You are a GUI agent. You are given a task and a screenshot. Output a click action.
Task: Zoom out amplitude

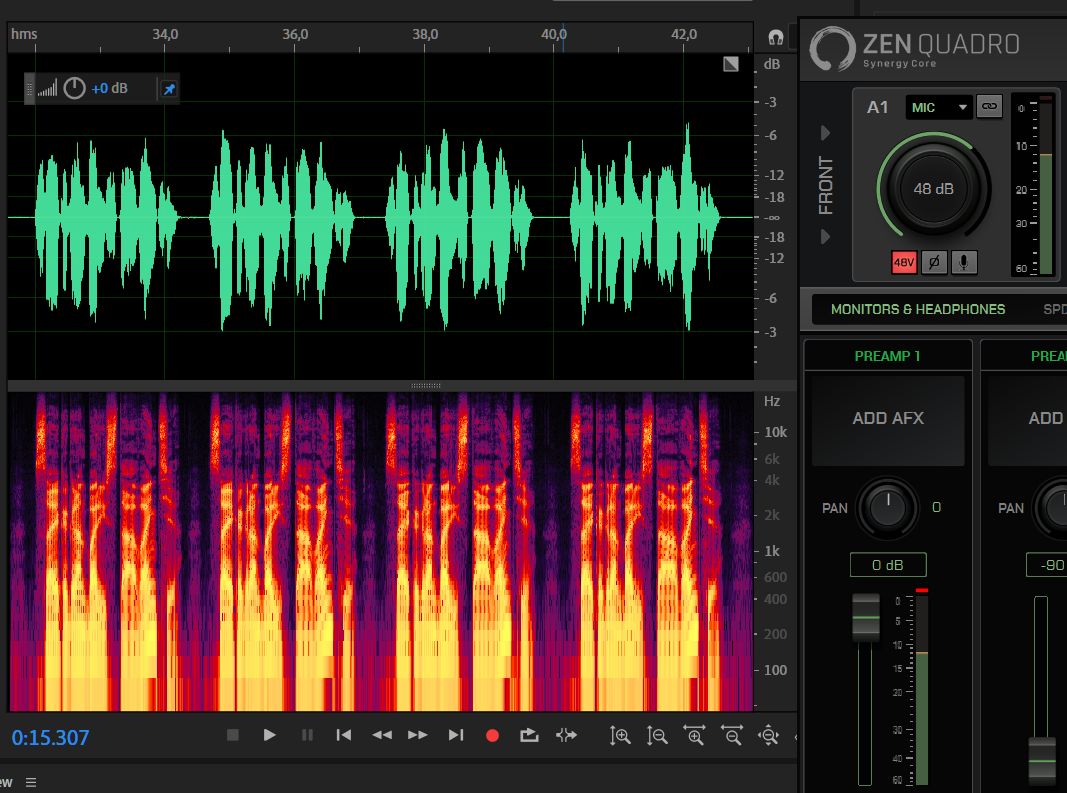657,736
